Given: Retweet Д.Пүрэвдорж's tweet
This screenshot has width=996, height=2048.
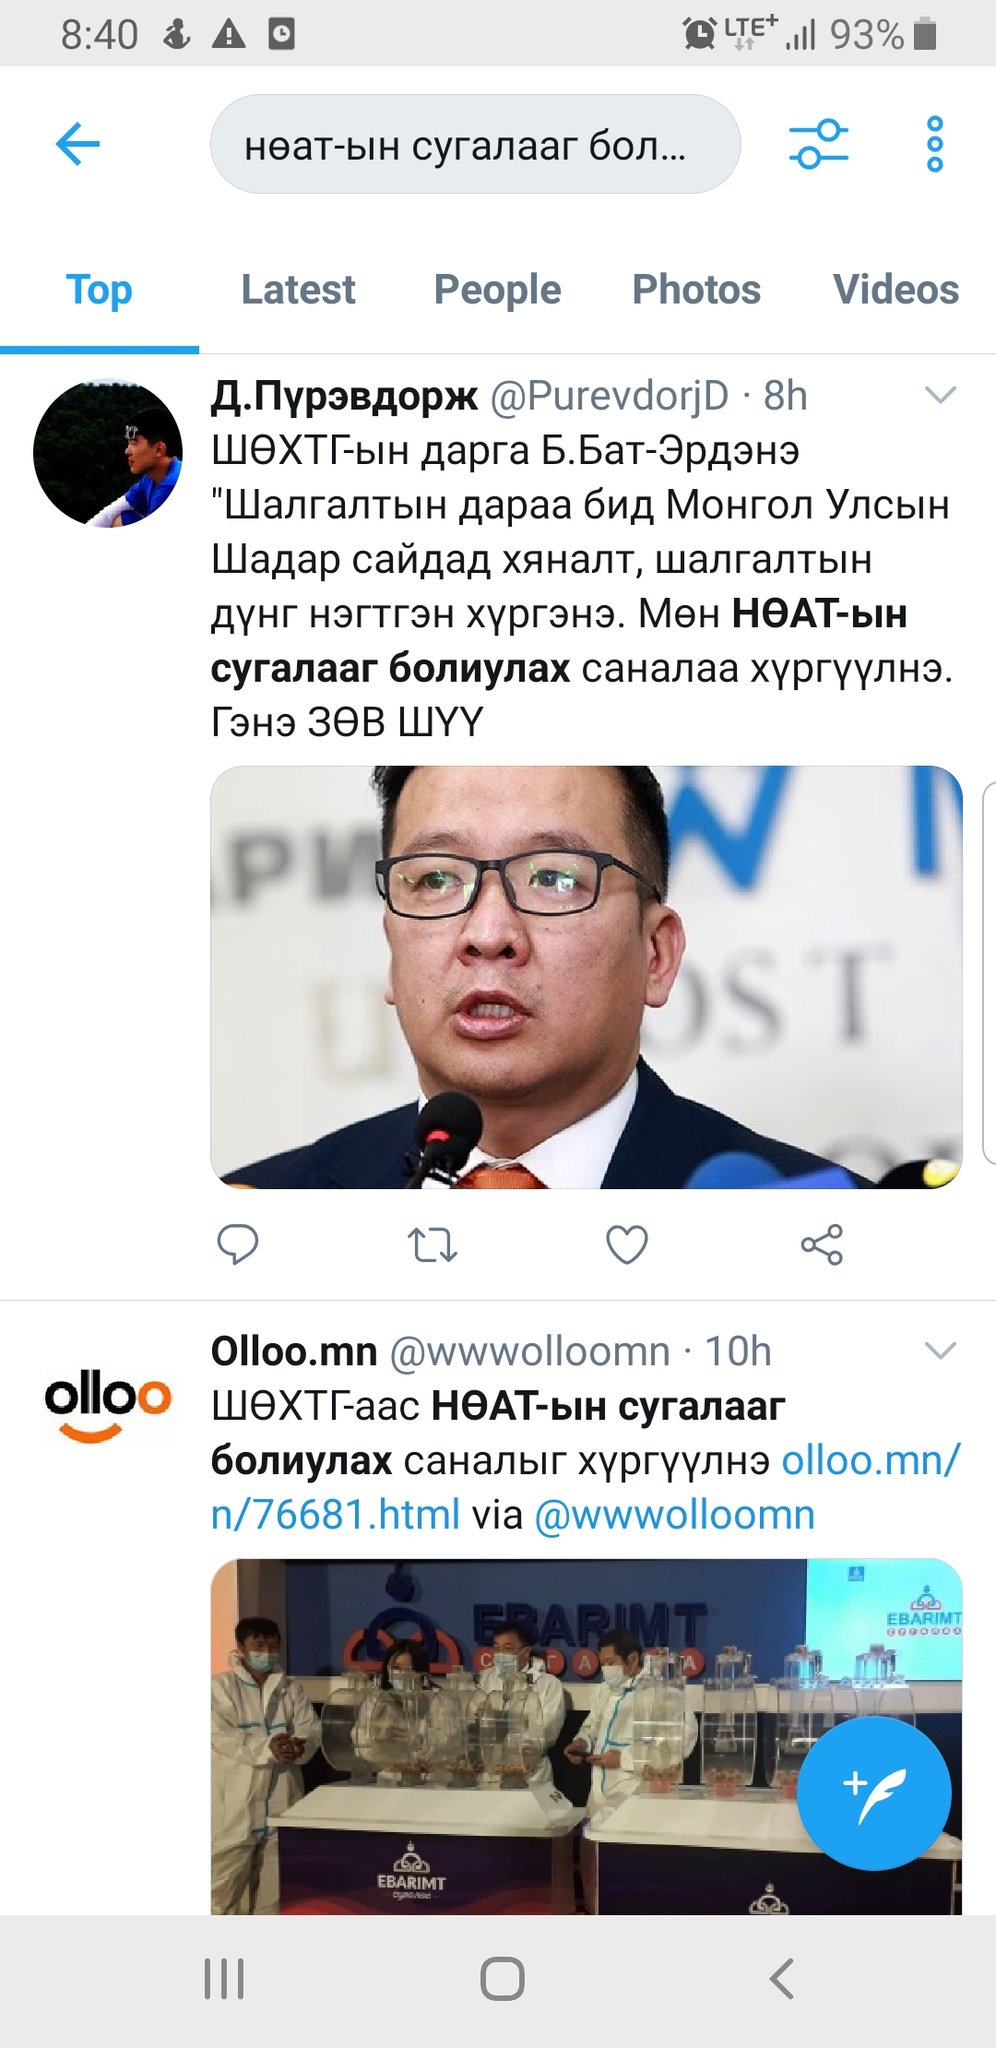Looking at the screenshot, I should 433,1245.
